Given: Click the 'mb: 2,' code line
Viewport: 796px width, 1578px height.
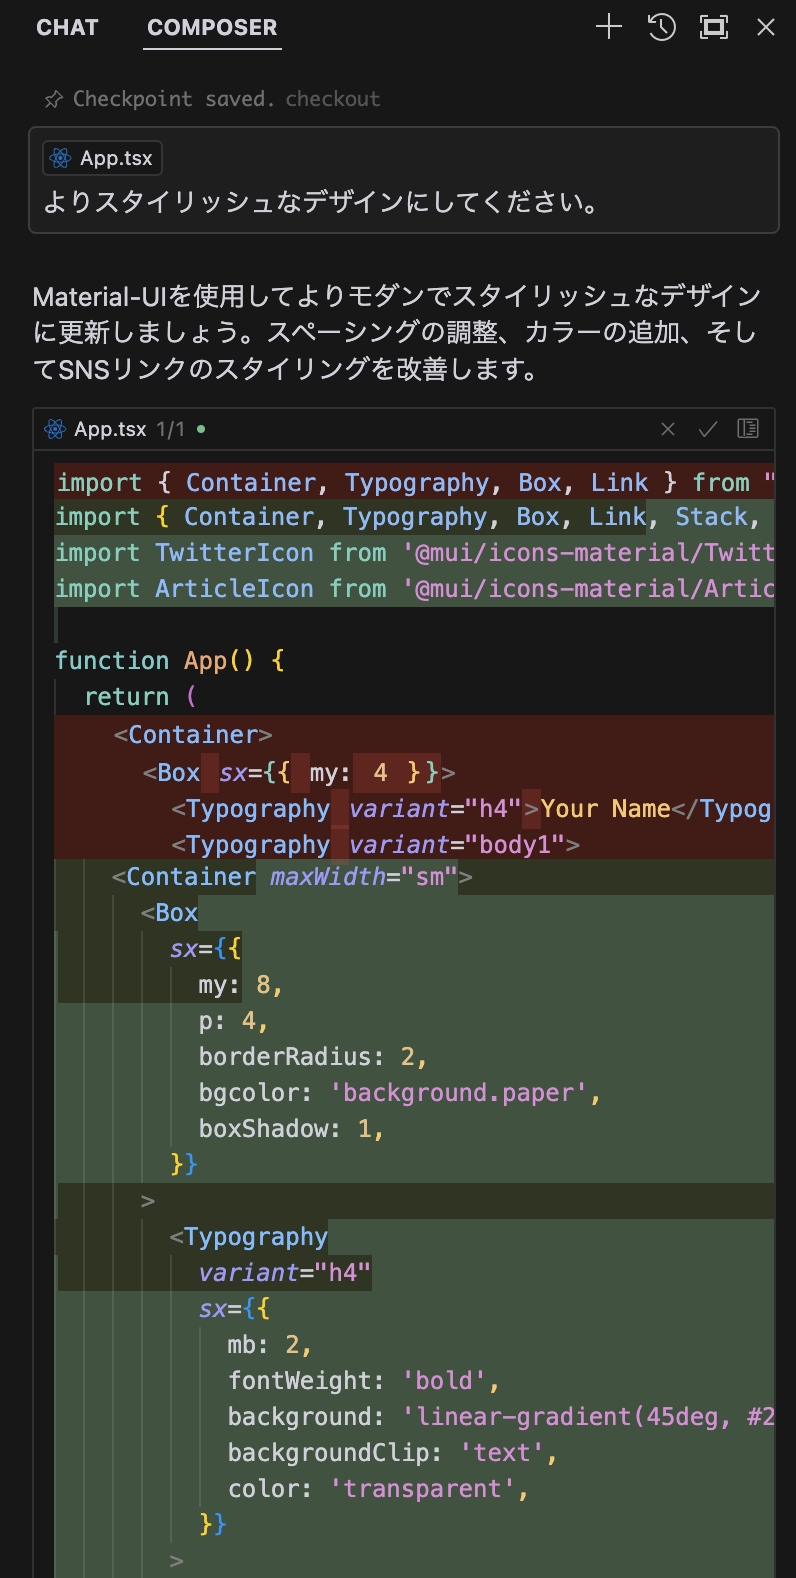Looking at the screenshot, I should click(x=270, y=1345).
